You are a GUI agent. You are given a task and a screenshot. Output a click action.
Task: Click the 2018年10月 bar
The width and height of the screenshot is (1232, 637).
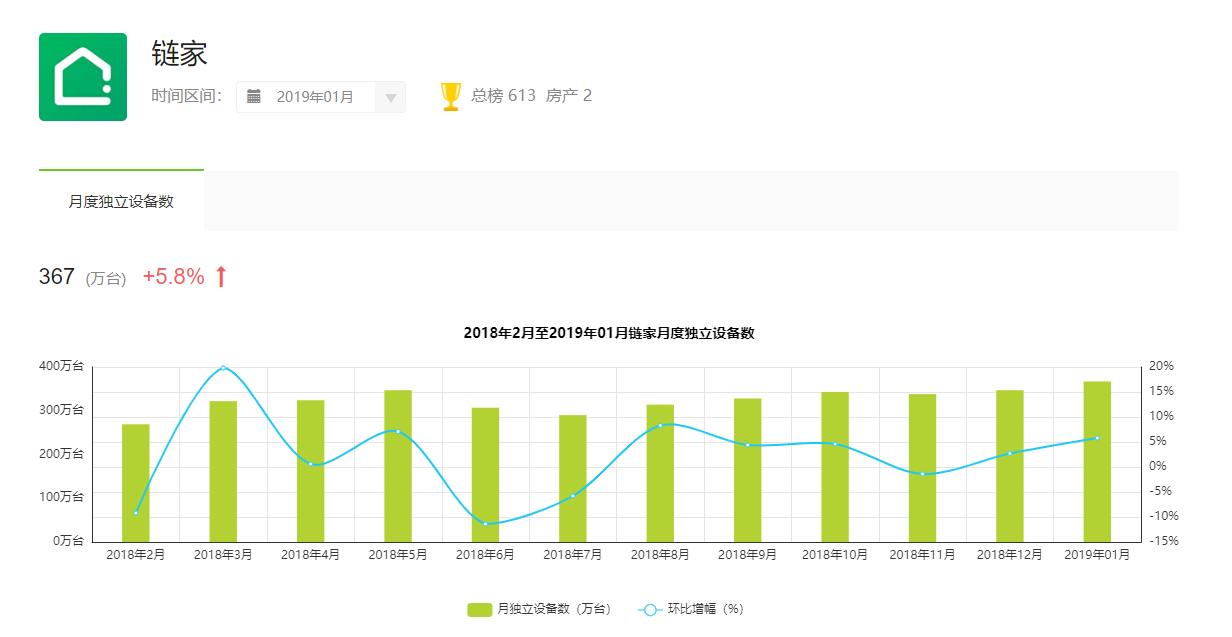pos(835,467)
